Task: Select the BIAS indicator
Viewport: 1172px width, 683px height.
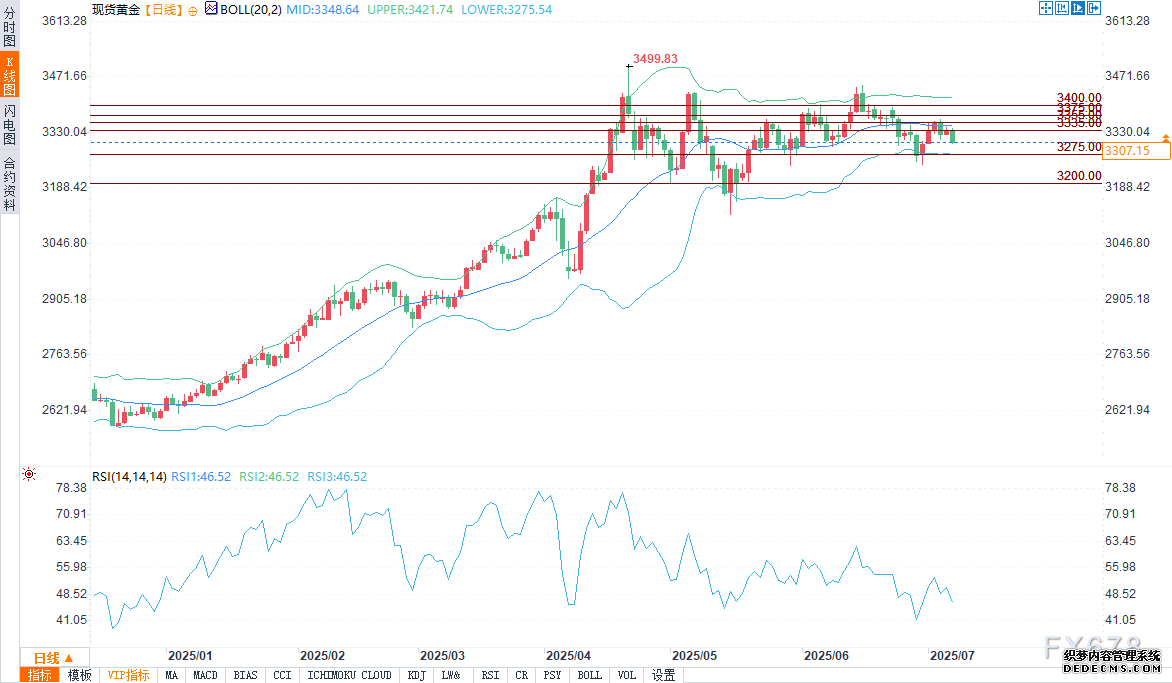Action: coord(245,675)
